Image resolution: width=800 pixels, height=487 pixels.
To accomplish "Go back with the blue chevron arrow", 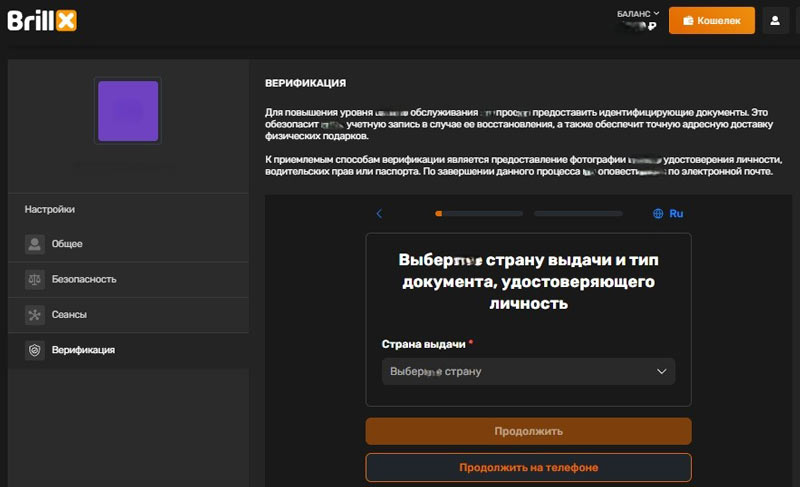I will point(379,214).
